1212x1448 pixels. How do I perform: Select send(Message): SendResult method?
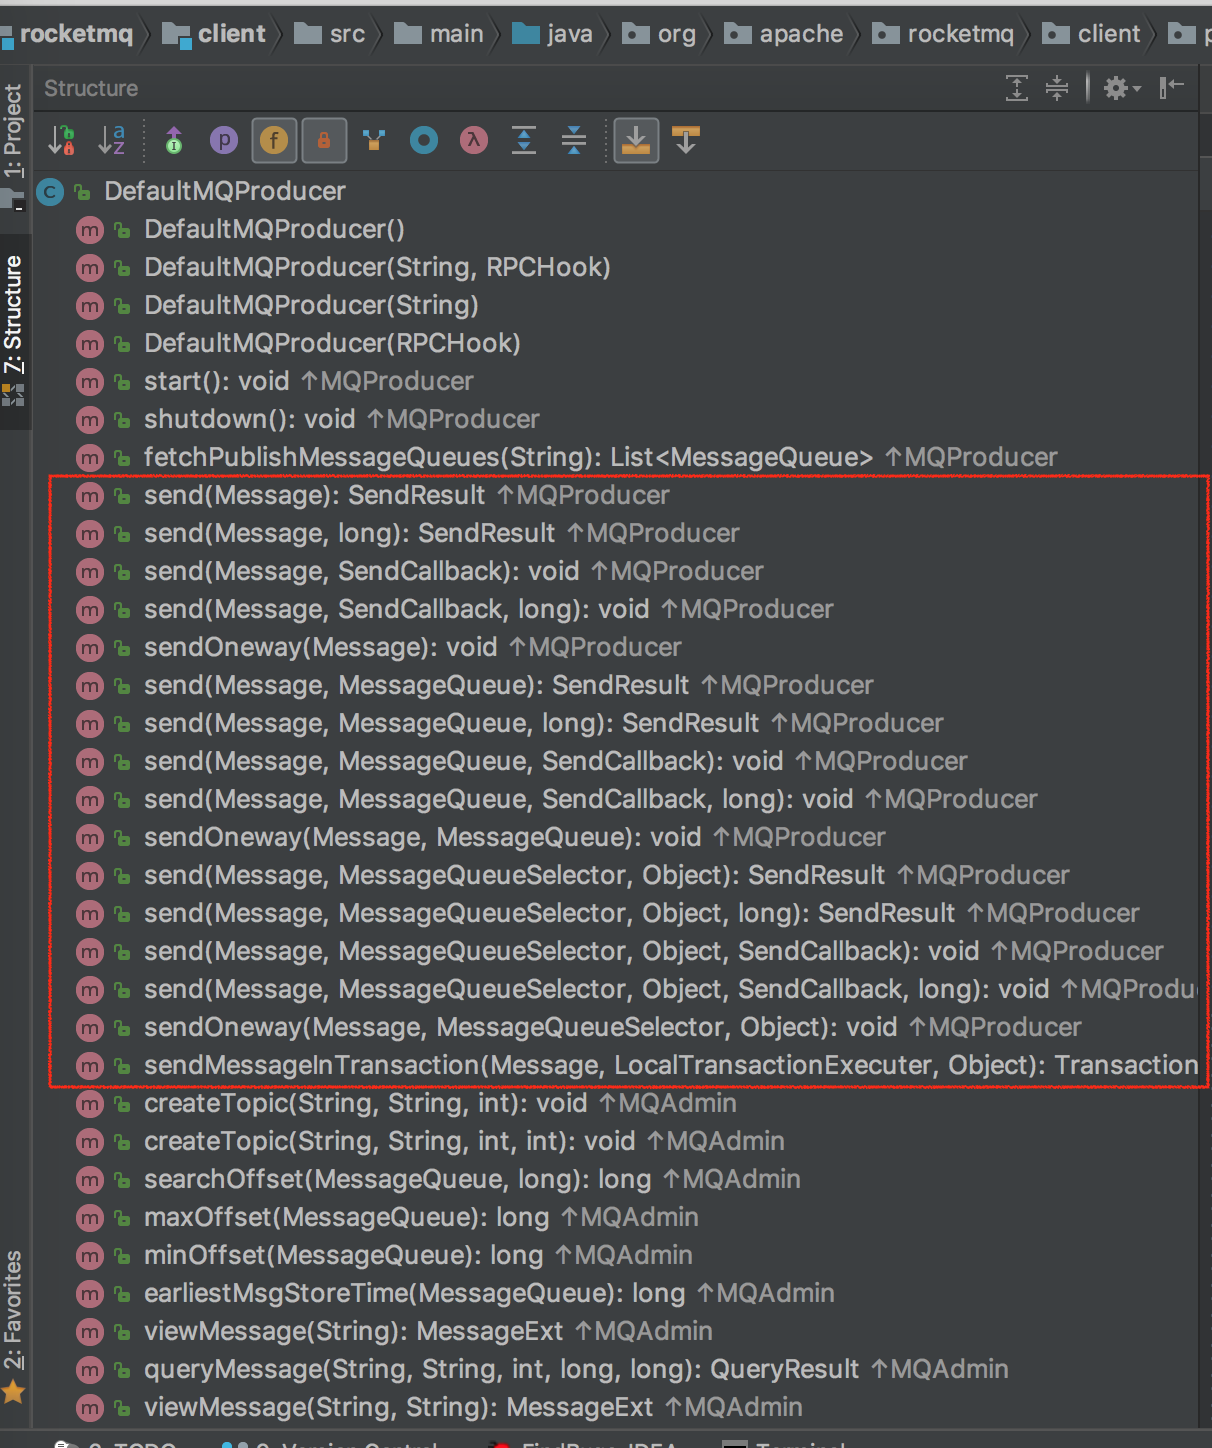tap(406, 495)
